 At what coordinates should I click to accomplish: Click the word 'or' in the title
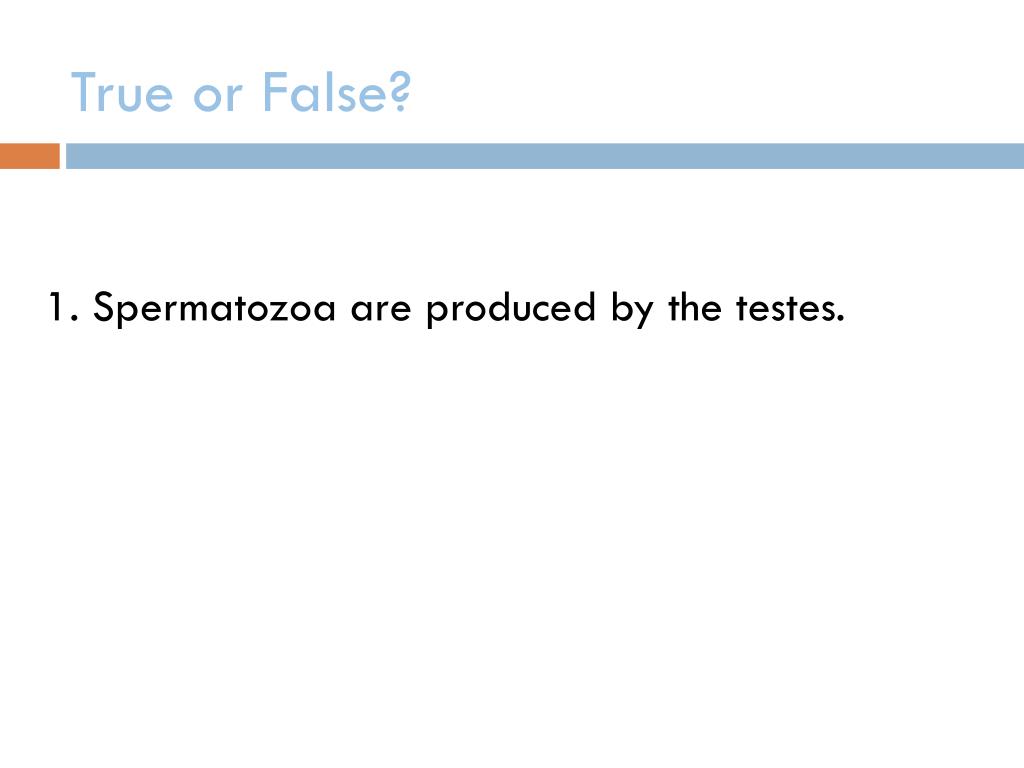(217, 97)
